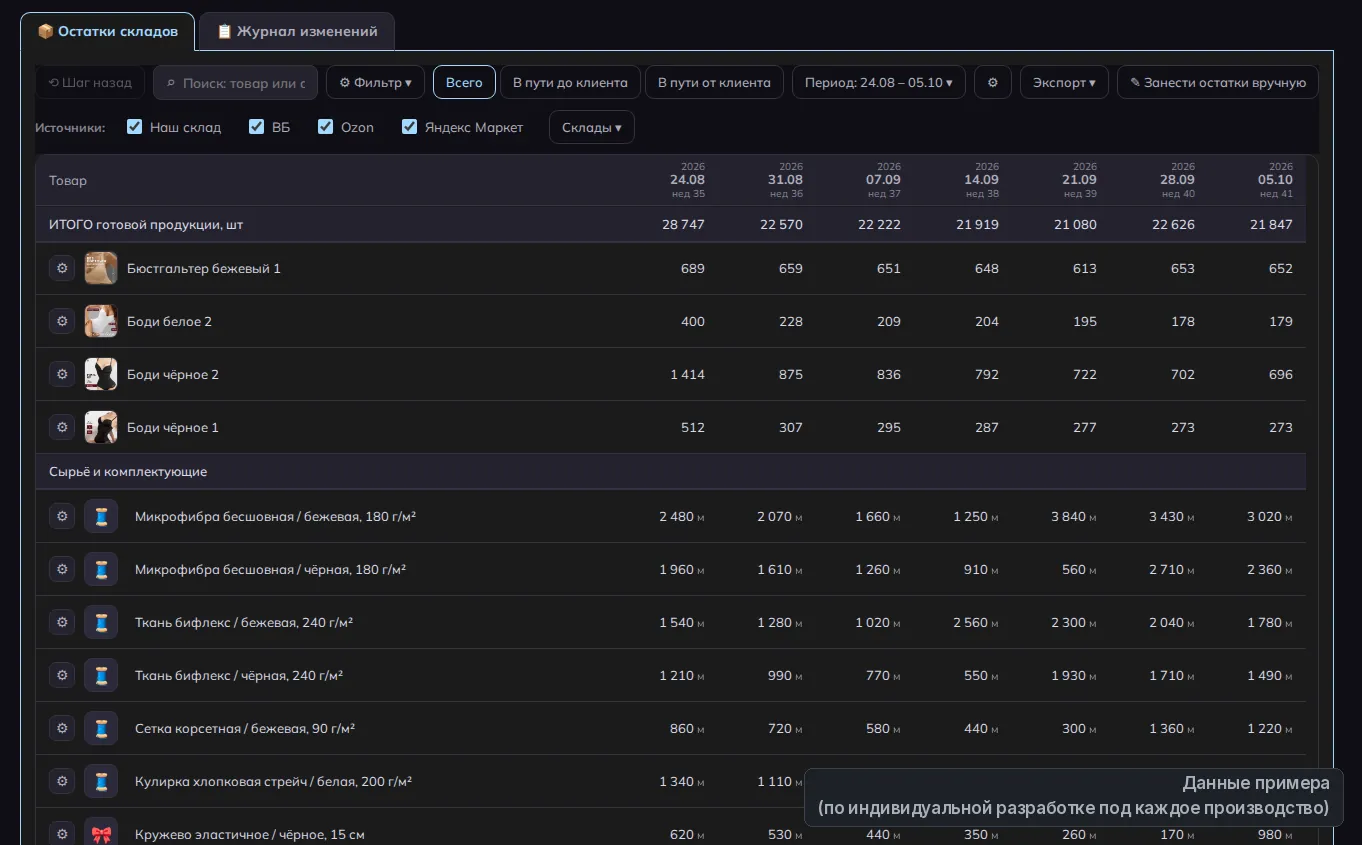The image size is (1362, 845).
Task: Click the Шаг назад button
Action: (x=91, y=82)
